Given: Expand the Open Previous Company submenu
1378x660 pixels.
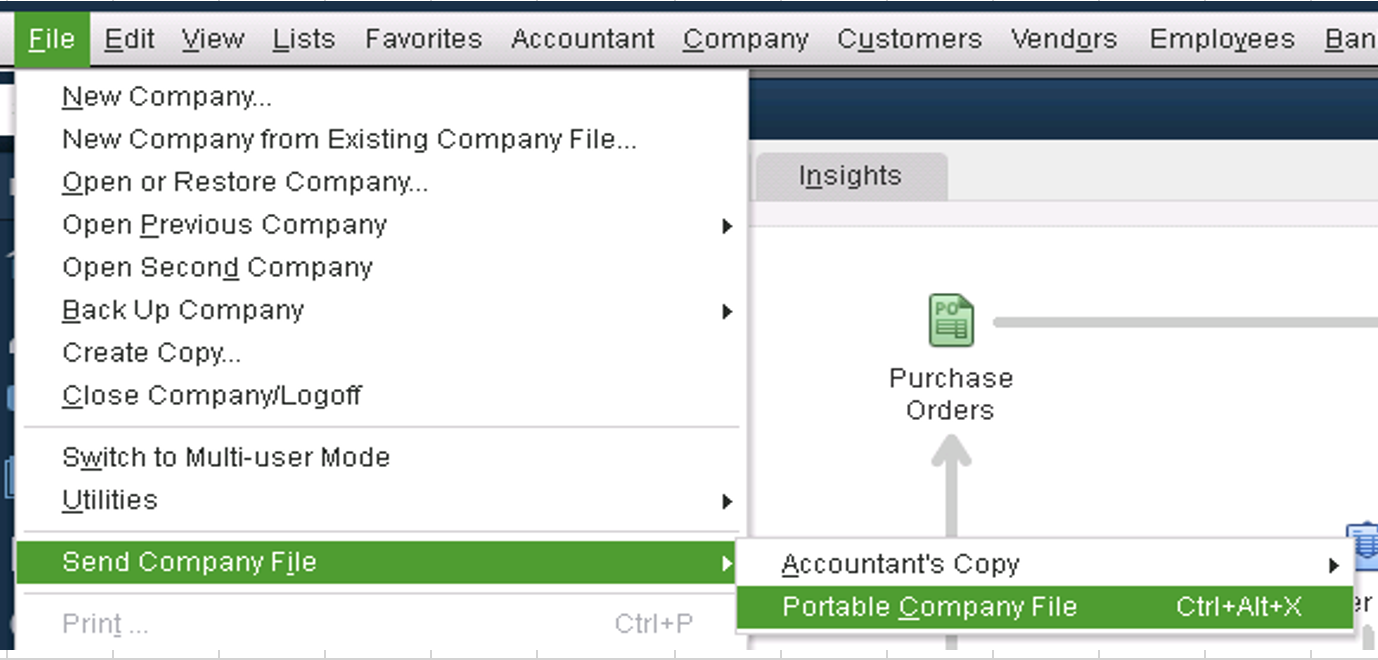Looking at the screenshot, I should [x=224, y=224].
